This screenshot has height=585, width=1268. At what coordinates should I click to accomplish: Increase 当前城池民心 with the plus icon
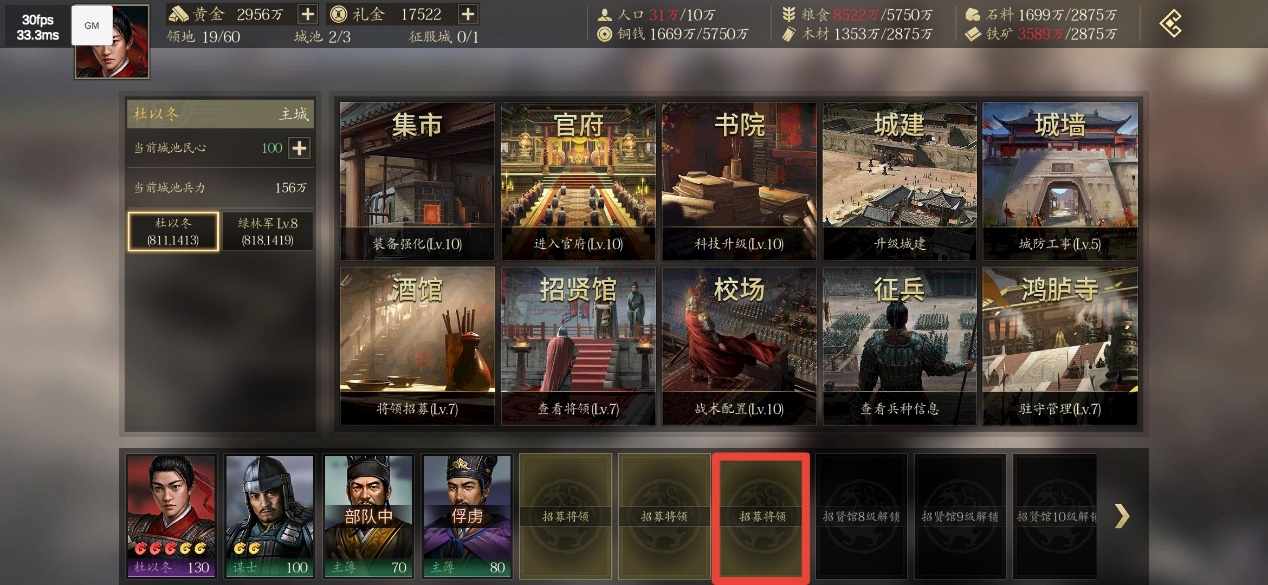click(x=299, y=148)
